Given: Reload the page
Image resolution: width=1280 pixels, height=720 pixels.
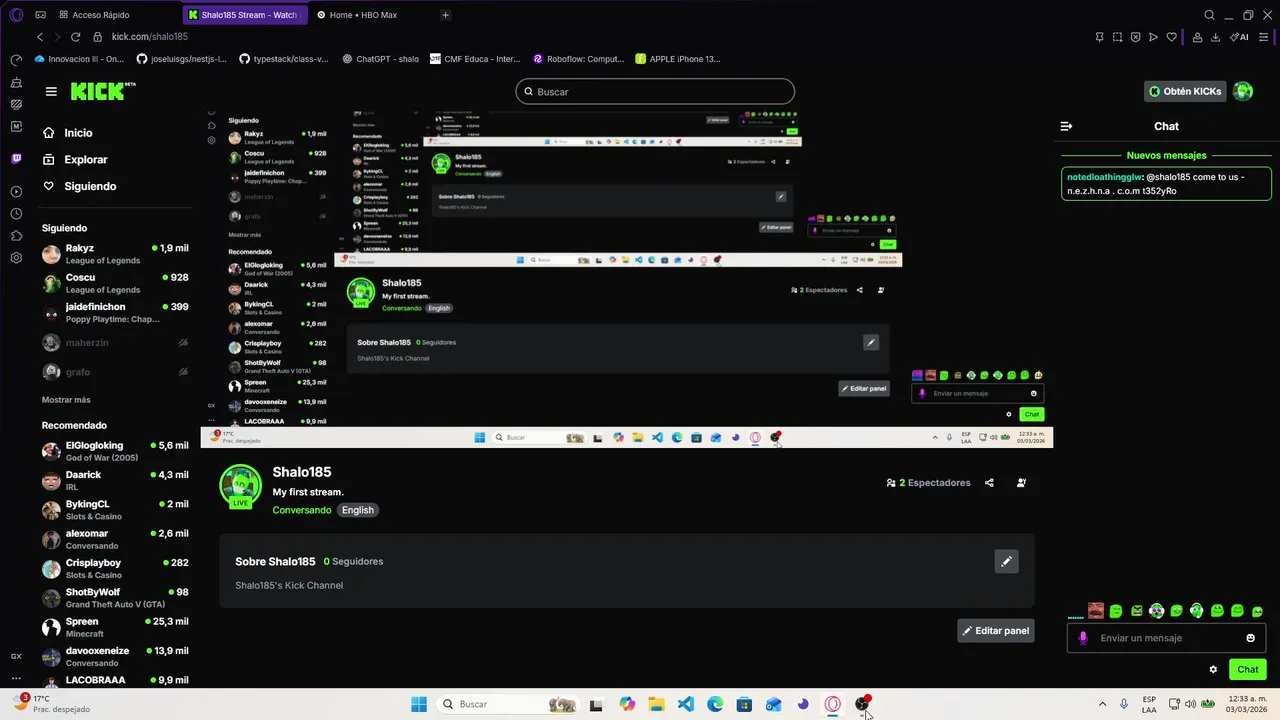Looking at the screenshot, I should [x=75, y=37].
